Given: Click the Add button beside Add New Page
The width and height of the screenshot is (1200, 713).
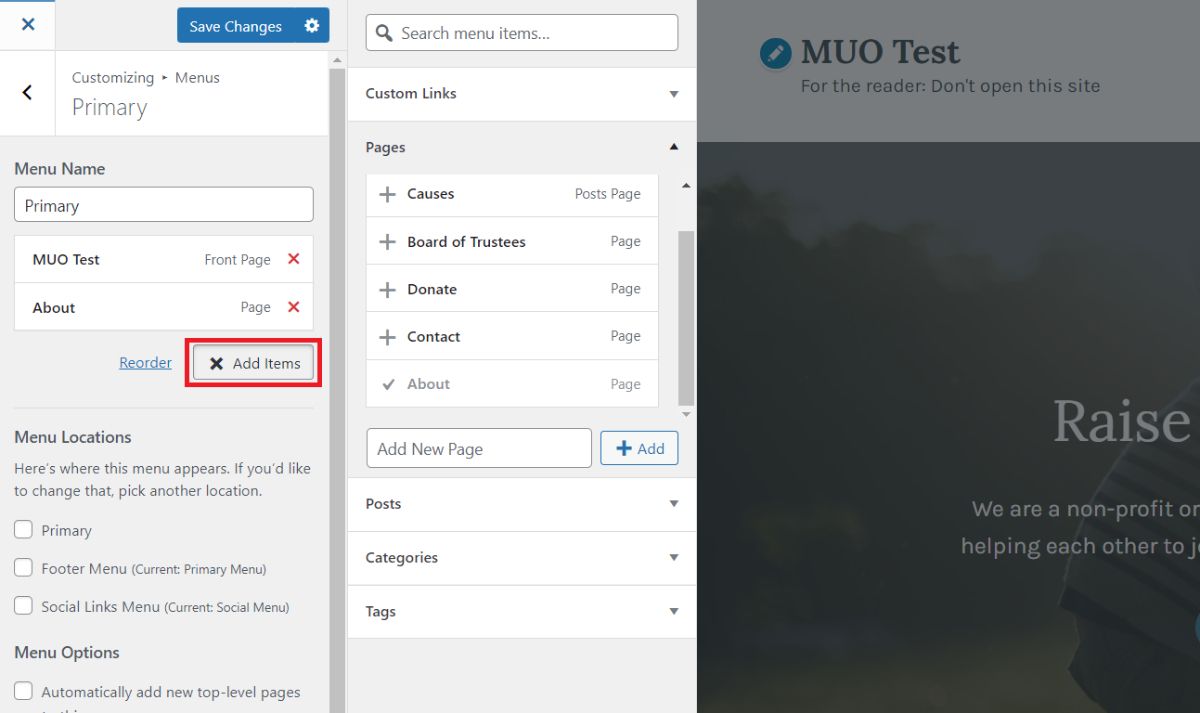Looking at the screenshot, I should click(x=639, y=448).
